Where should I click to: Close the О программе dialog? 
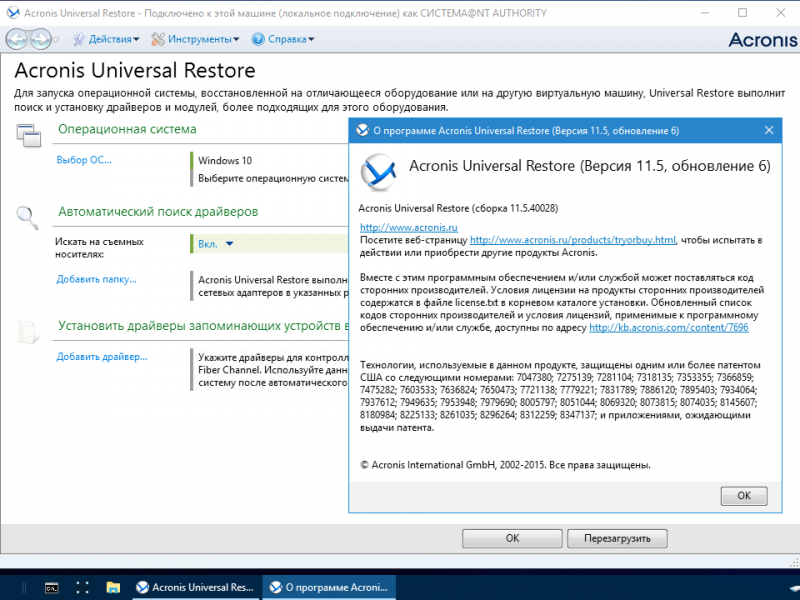769,130
